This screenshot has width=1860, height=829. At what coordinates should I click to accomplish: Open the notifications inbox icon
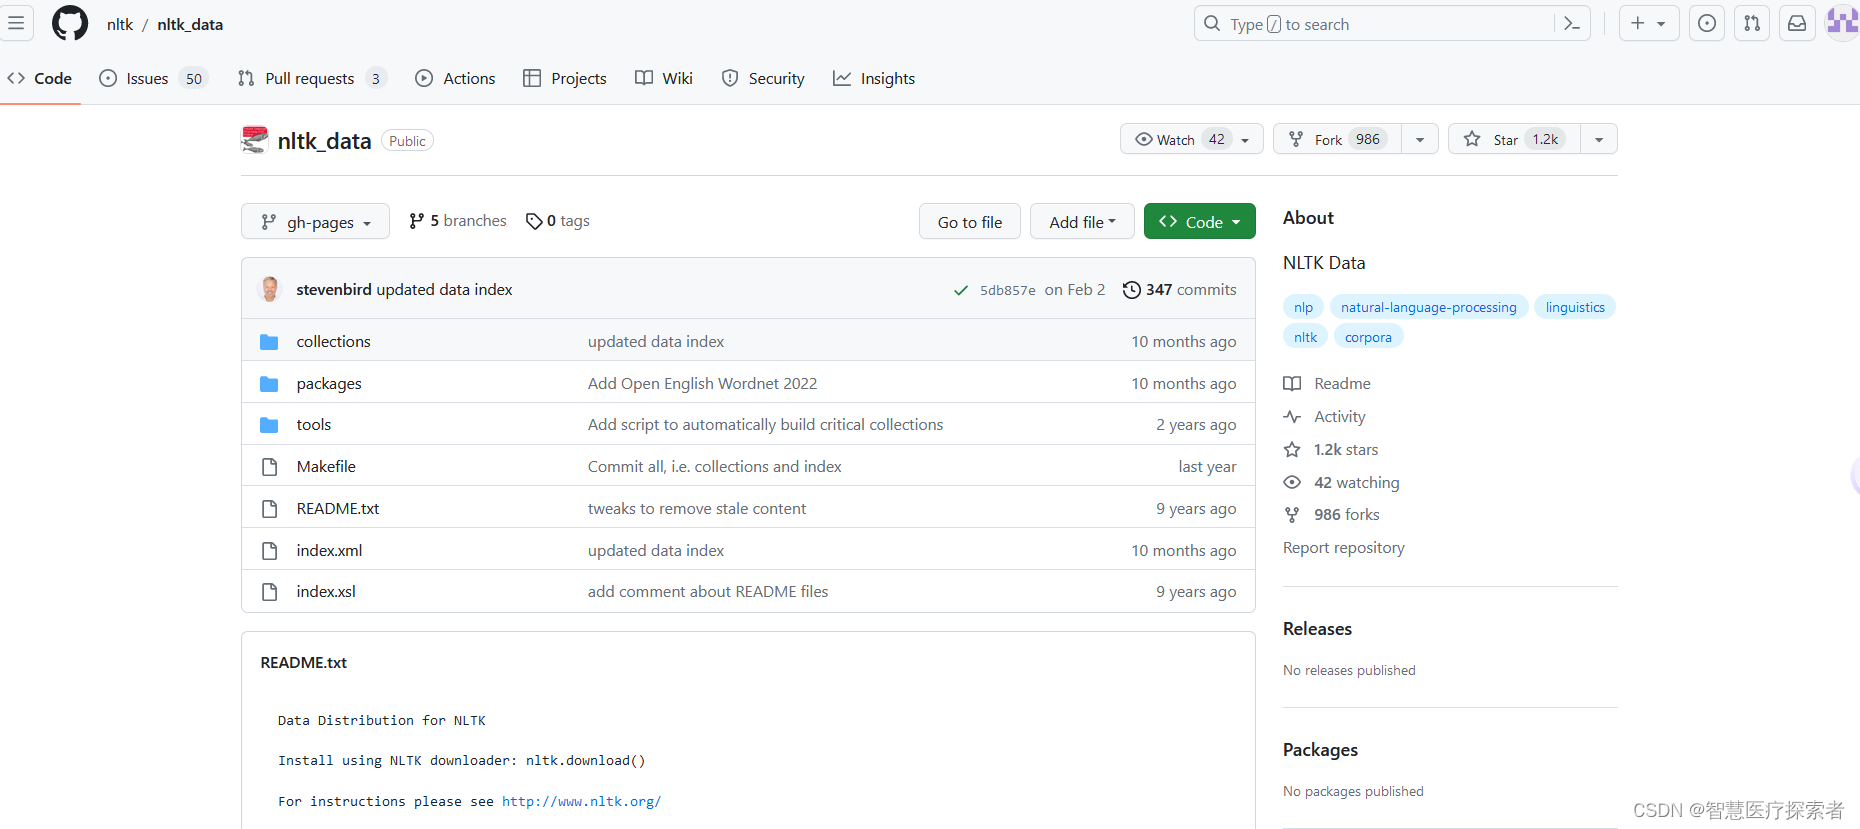1797,23
